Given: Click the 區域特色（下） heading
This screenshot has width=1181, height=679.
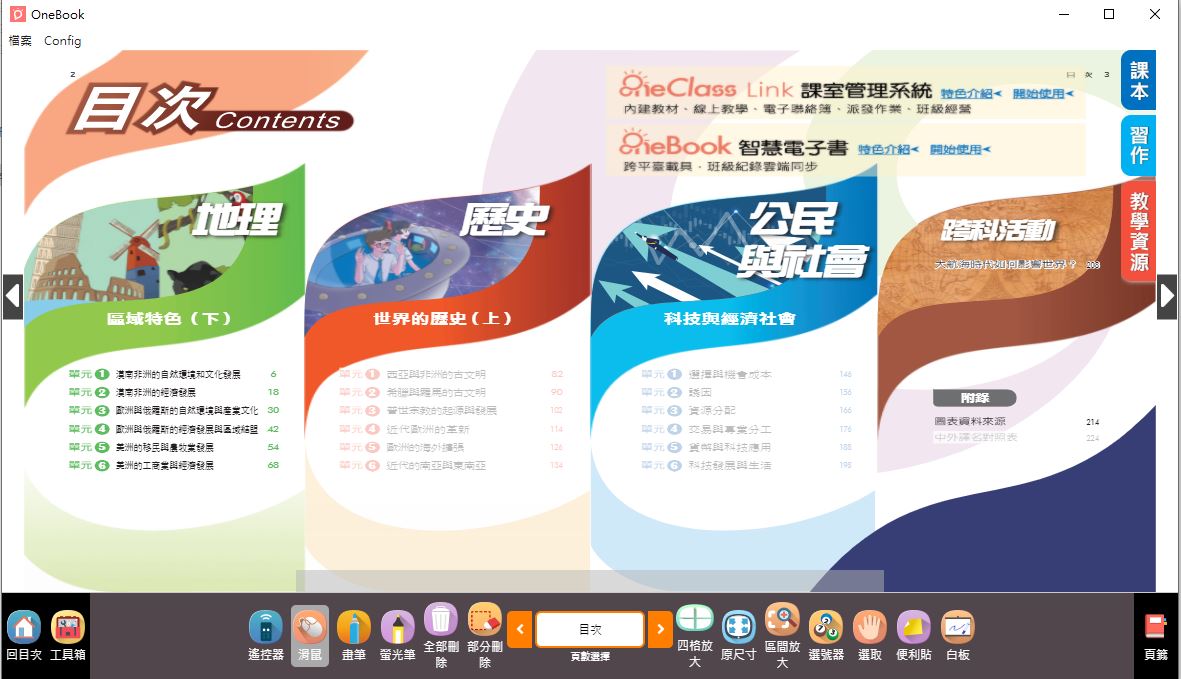Looking at the screenshot, I should 169,318.
